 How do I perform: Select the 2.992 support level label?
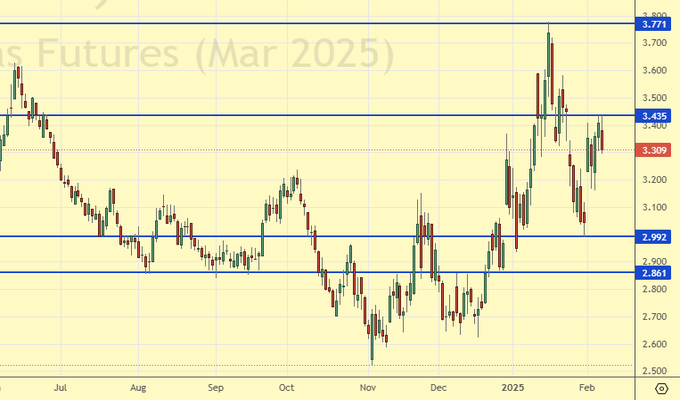pyautogui.click(x=657, y=237)
